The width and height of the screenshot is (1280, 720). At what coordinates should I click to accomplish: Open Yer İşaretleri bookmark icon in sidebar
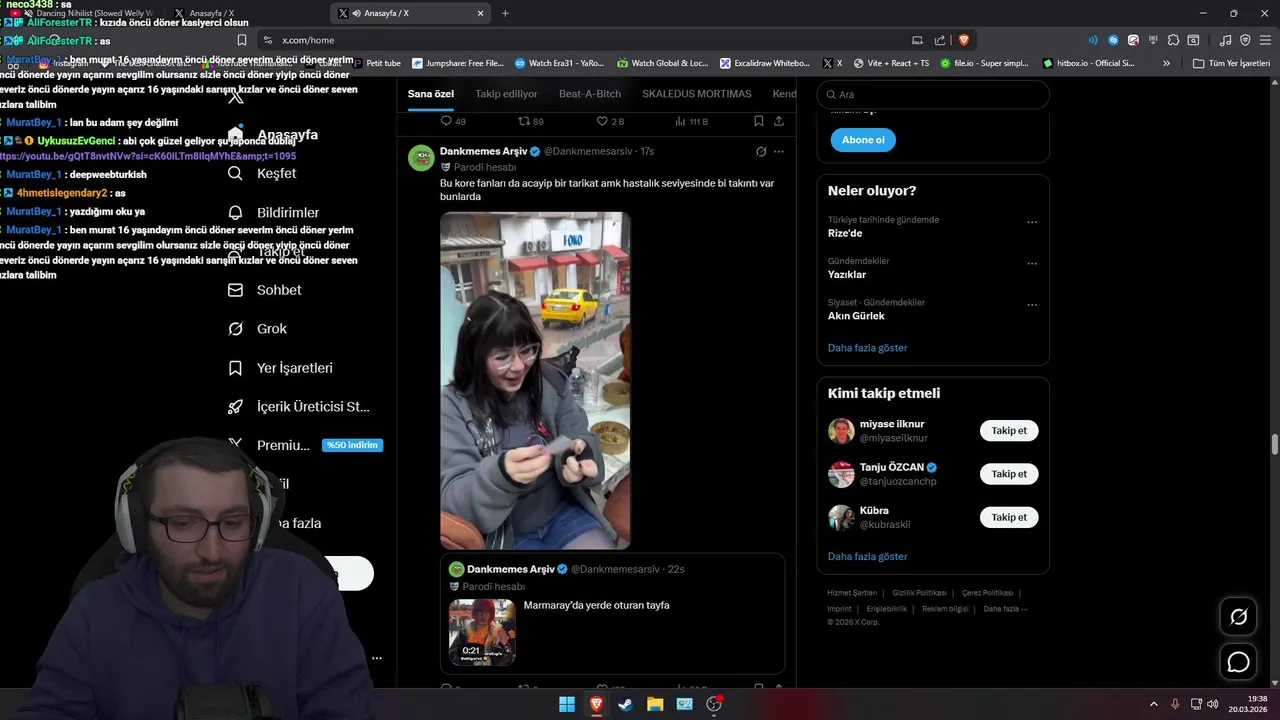click(x=235, y=368)
